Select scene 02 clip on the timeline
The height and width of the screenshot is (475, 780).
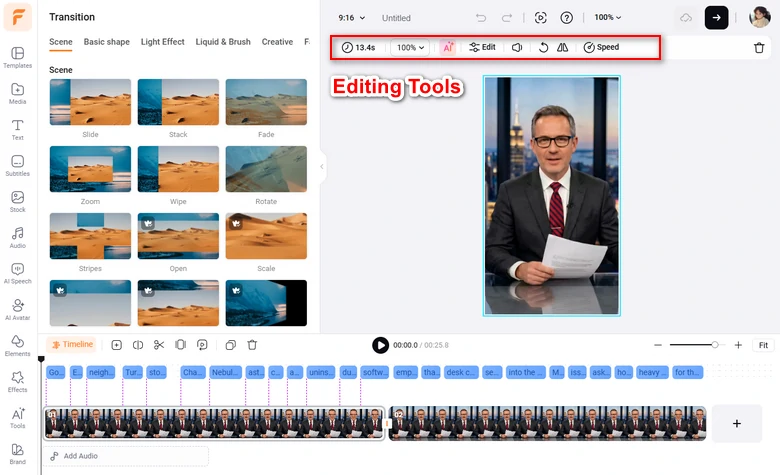pos(547,423)
